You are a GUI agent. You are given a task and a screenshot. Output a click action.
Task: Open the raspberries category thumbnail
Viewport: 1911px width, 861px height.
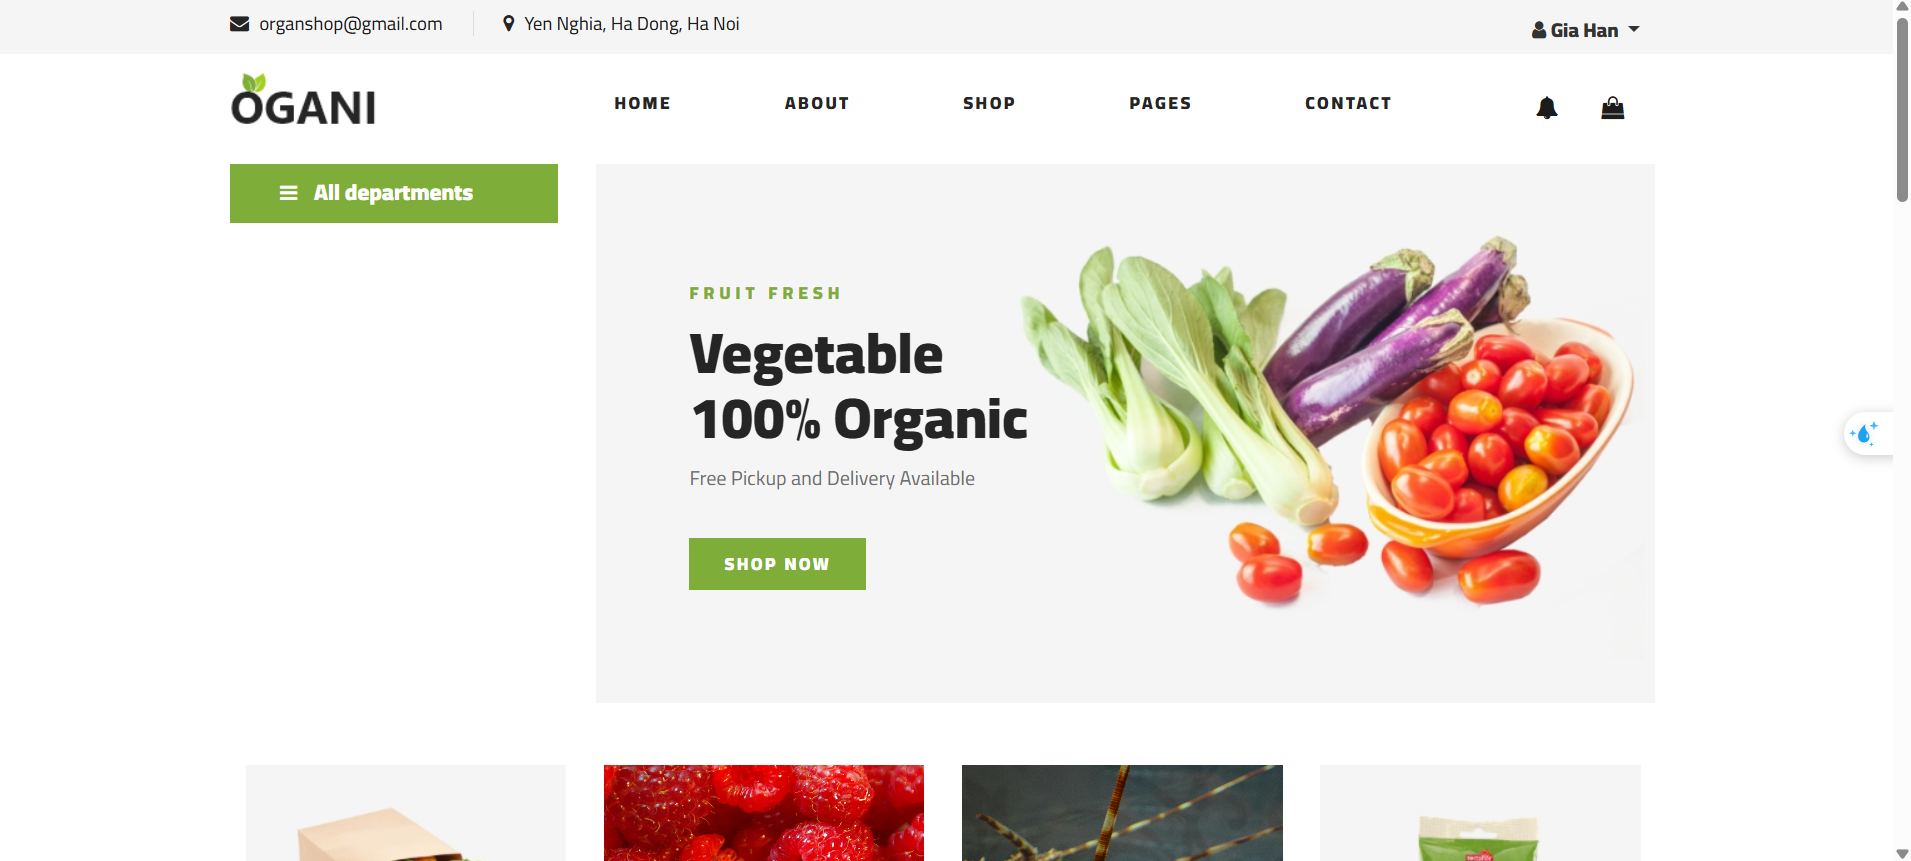tap(764, 813)
